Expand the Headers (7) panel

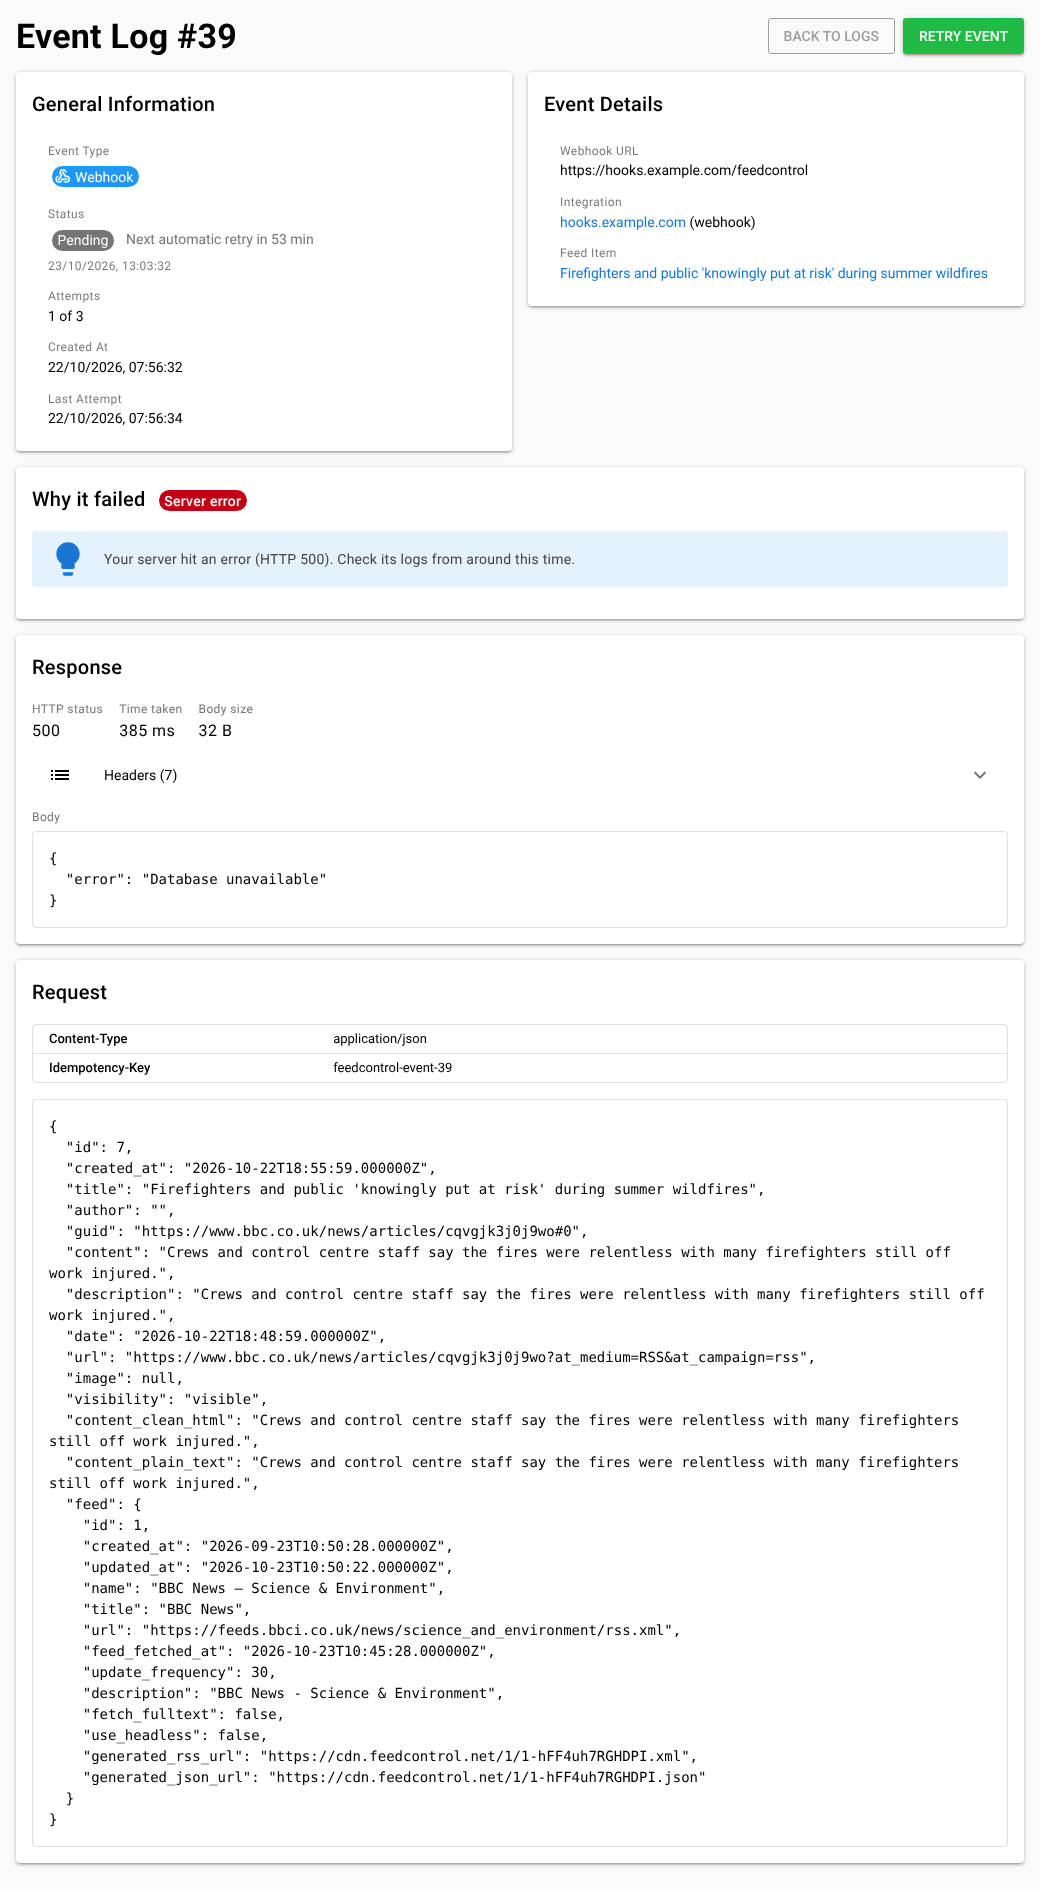[520, 775]
